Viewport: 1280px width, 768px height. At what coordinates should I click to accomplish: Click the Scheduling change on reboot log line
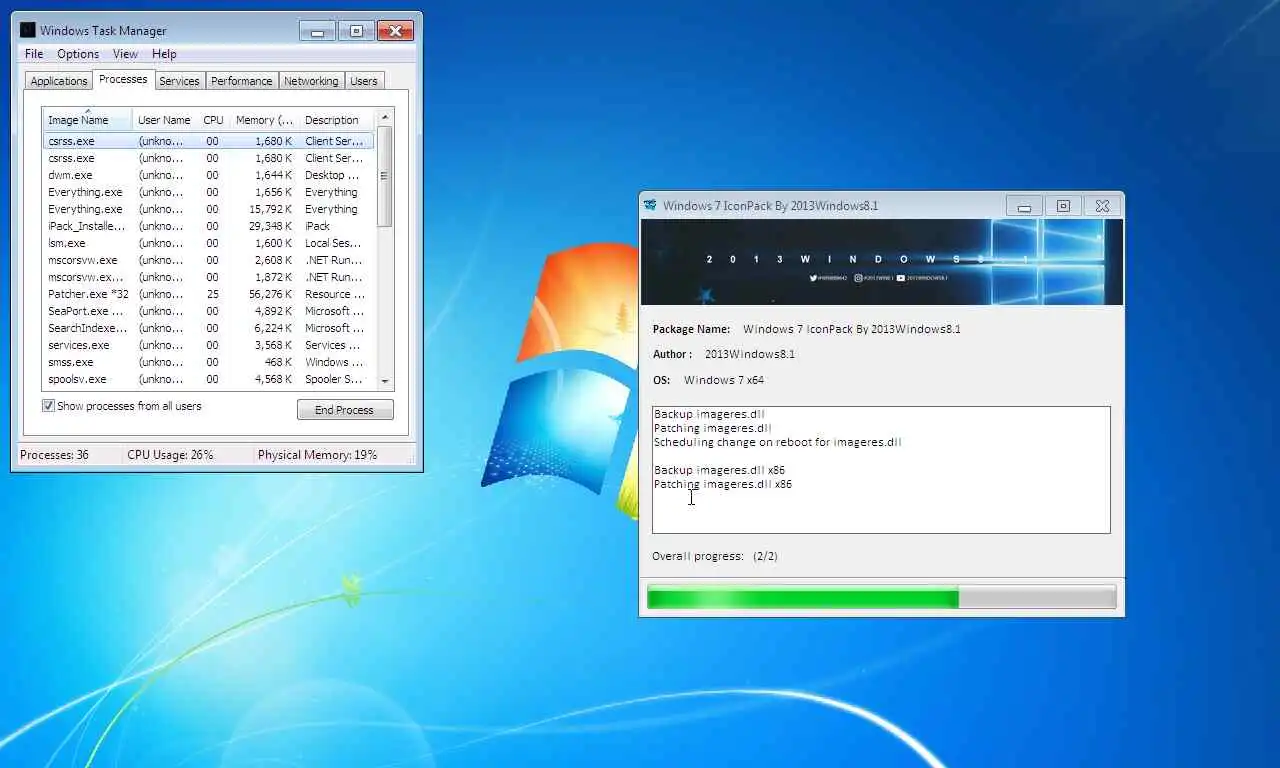tap(777, 442)
